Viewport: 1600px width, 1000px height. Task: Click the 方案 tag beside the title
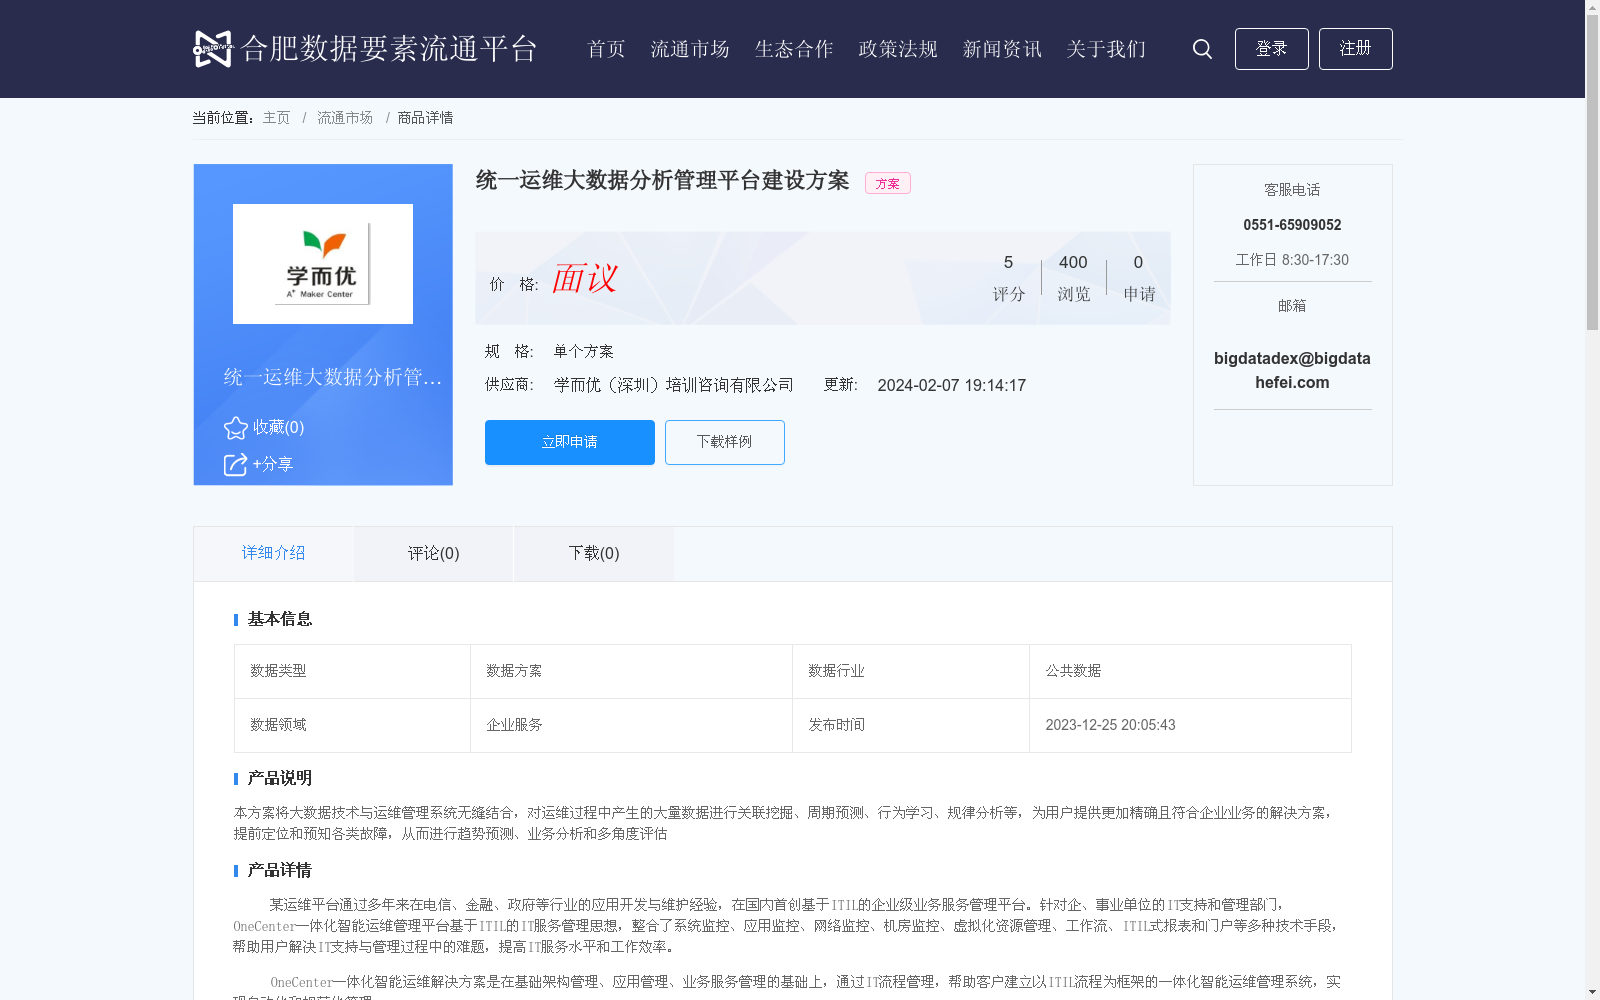(x=888, y=183)
